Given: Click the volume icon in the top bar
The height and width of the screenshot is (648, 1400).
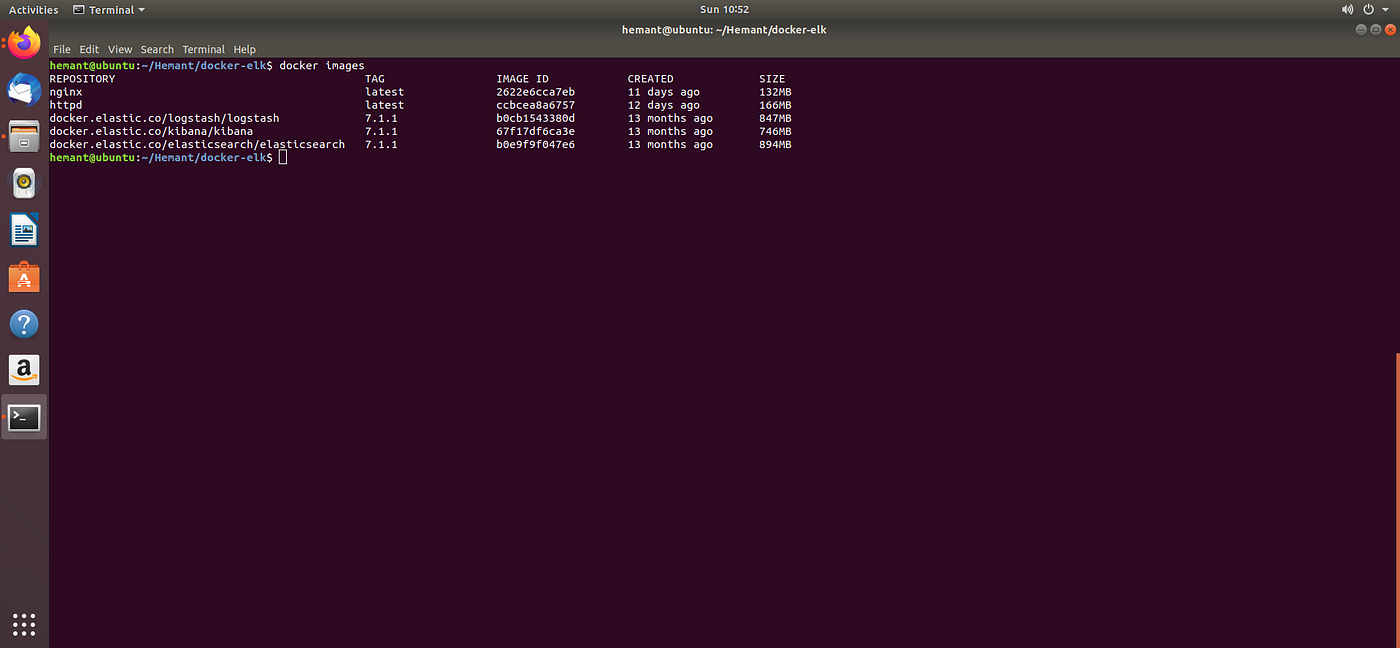Looking at the screenshot, I should click(x=1348, y=9).
